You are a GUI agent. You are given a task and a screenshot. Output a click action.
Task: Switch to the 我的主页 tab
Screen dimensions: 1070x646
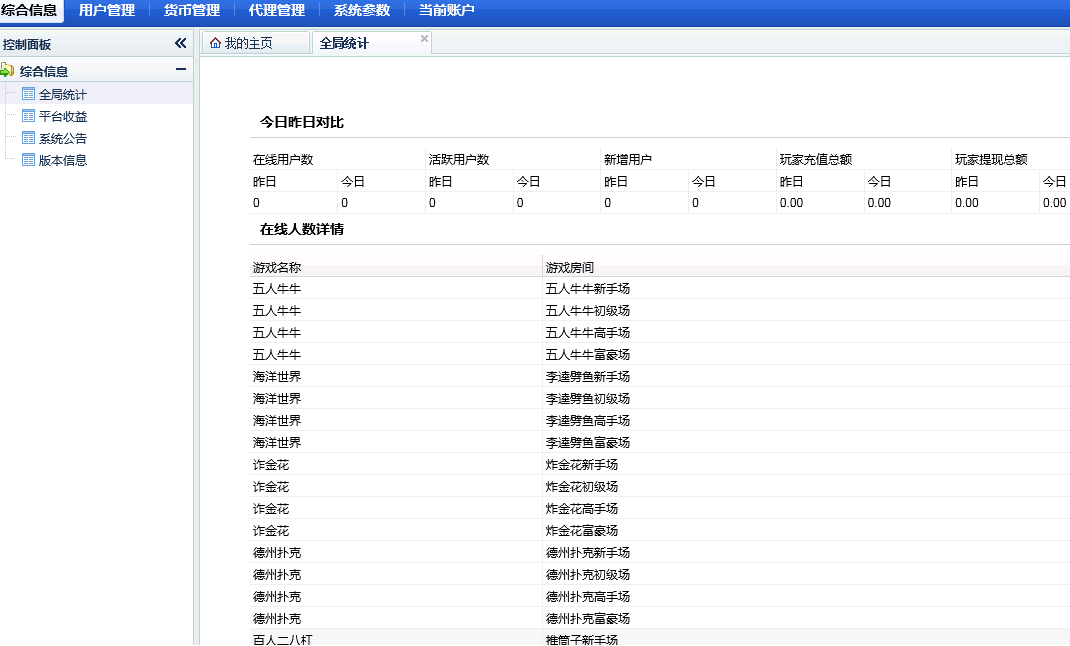click(x=250, y=42)
